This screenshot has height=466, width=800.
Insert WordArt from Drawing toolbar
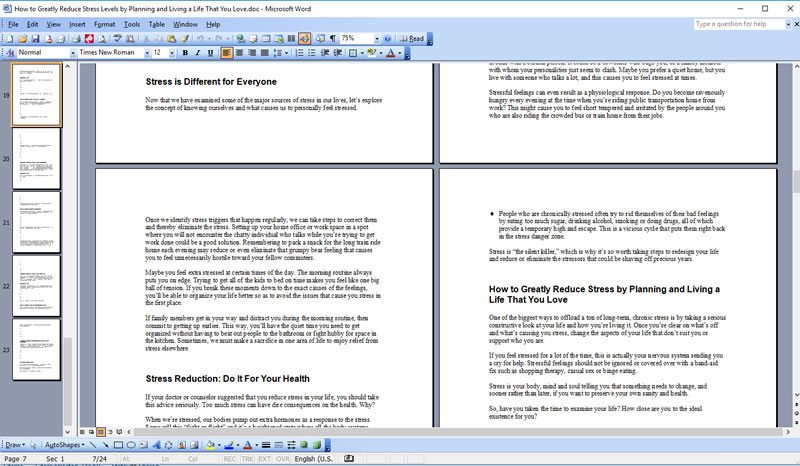(x=156, y=445)
